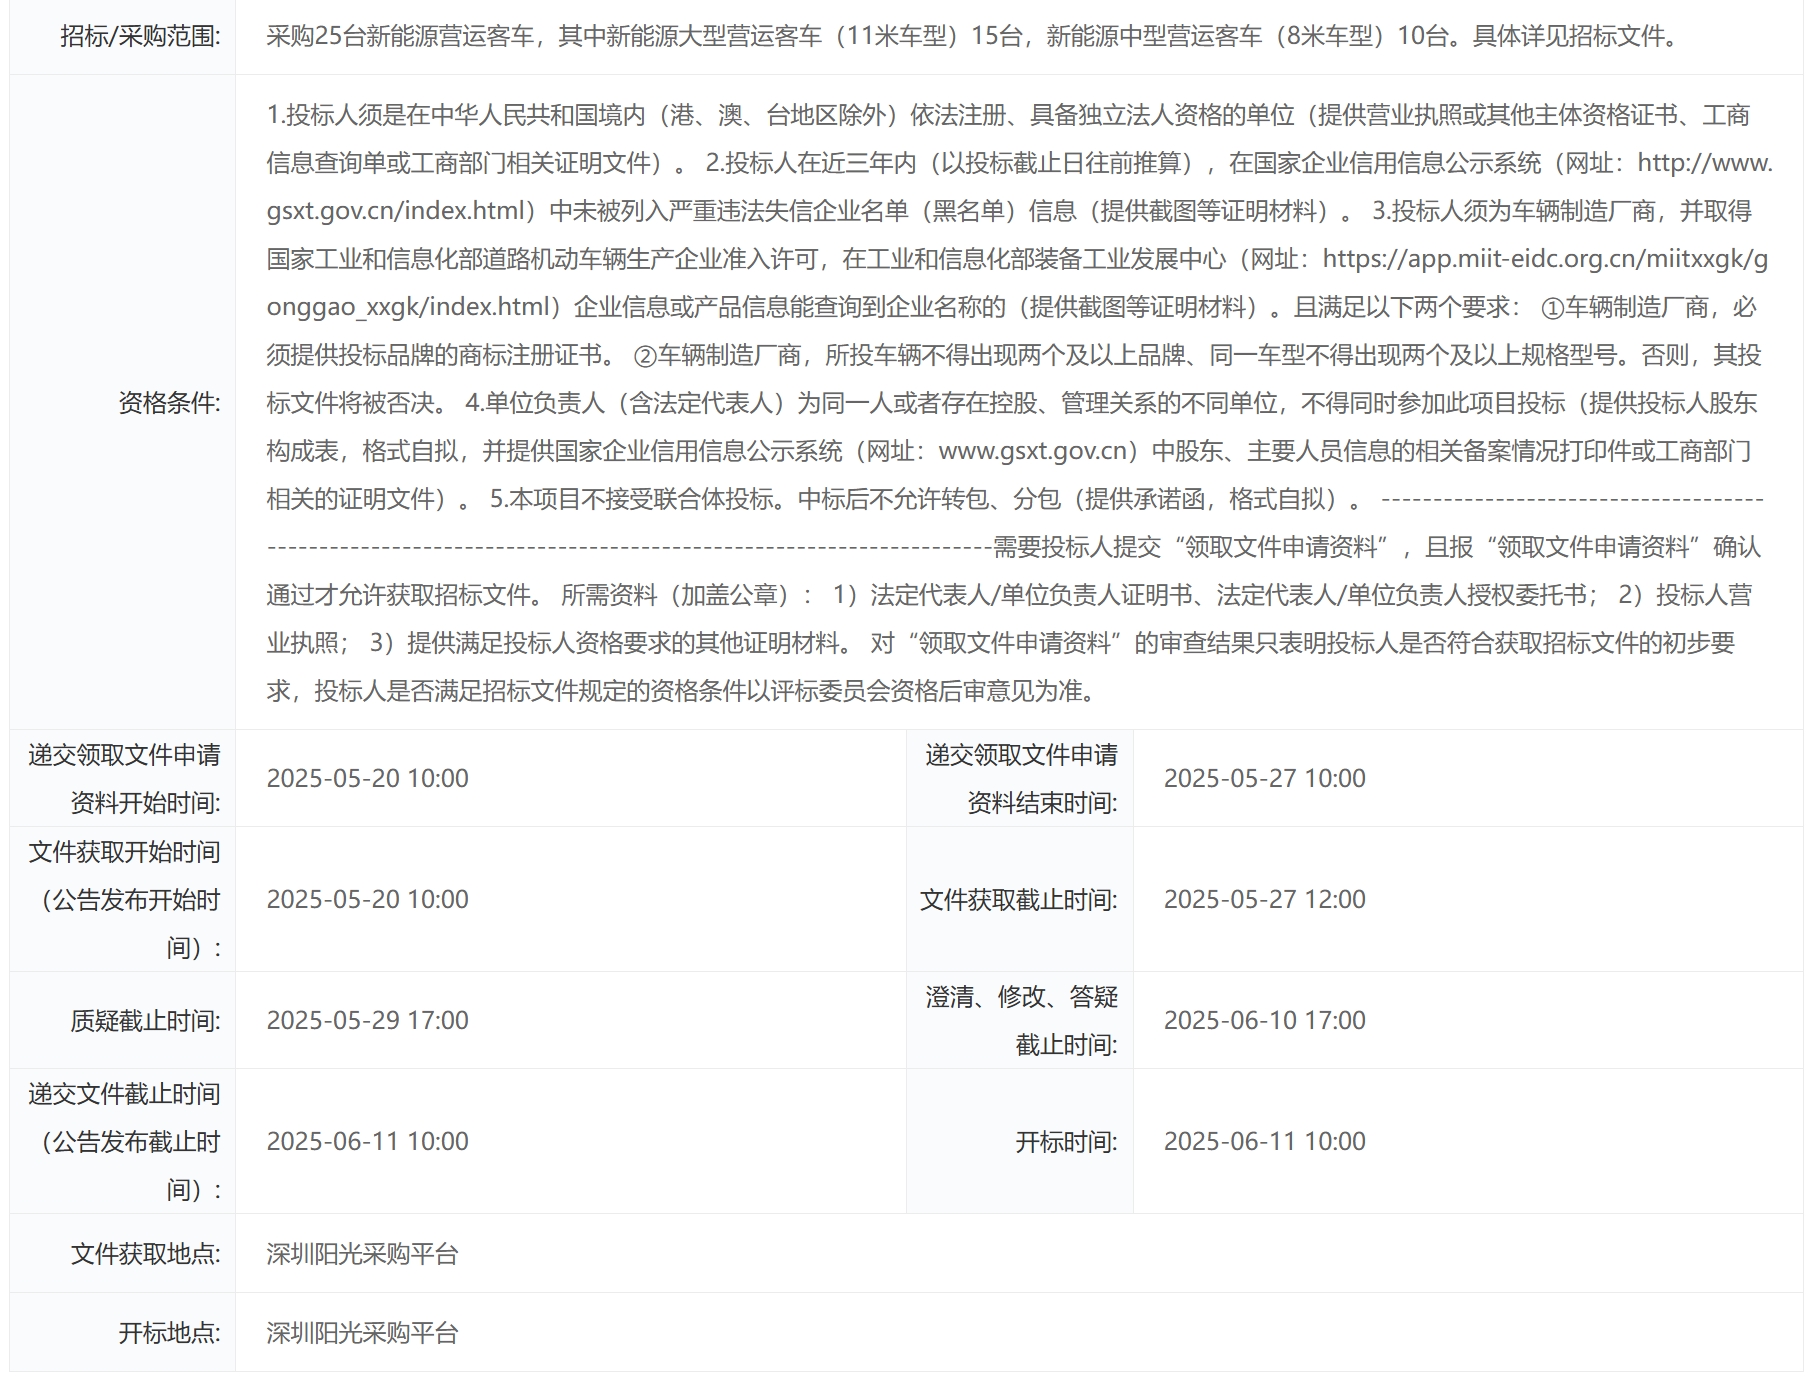Click the 开标时间 label
Screen dimensions: 1816x1381
click(1066, 1142)
